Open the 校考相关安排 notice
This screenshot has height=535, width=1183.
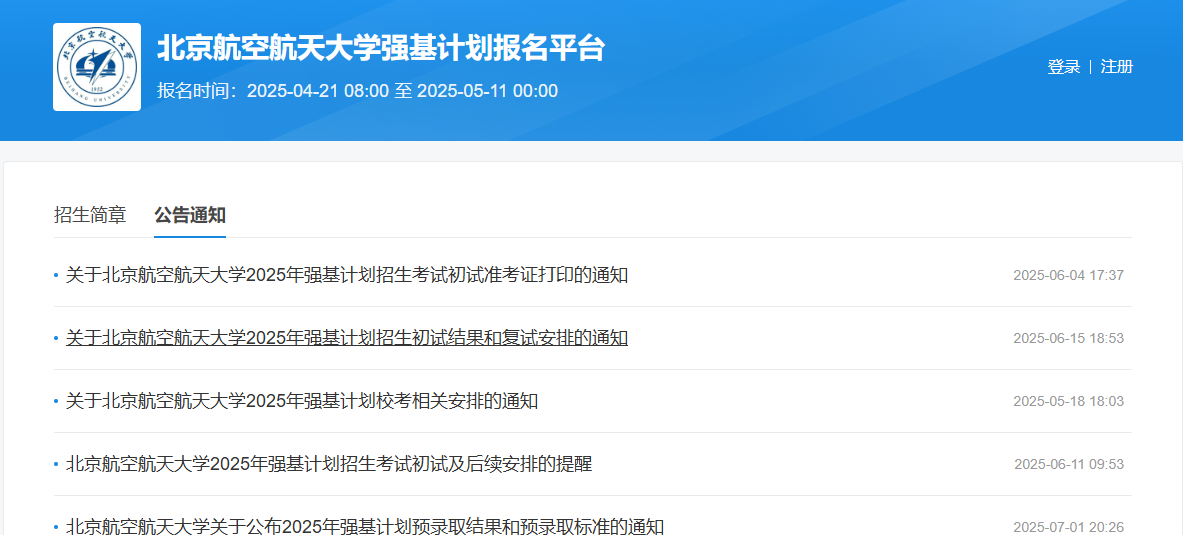point(302,401)
